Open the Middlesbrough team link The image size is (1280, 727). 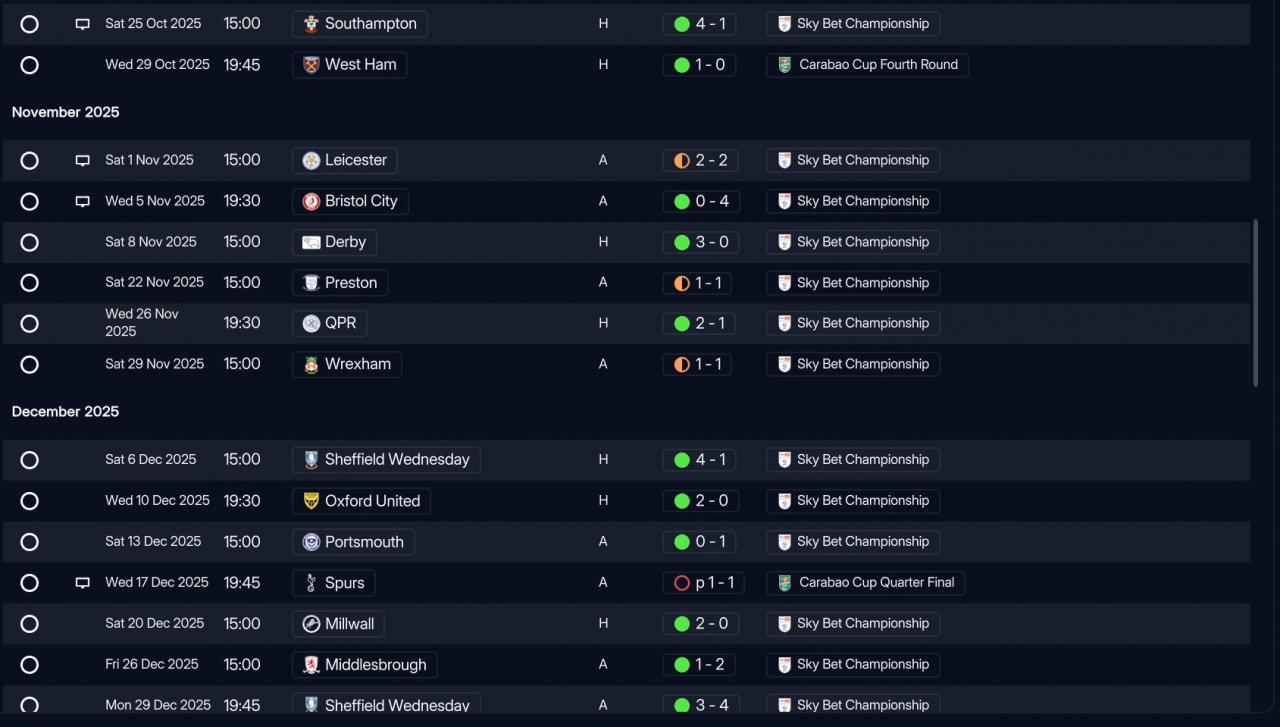364,665
